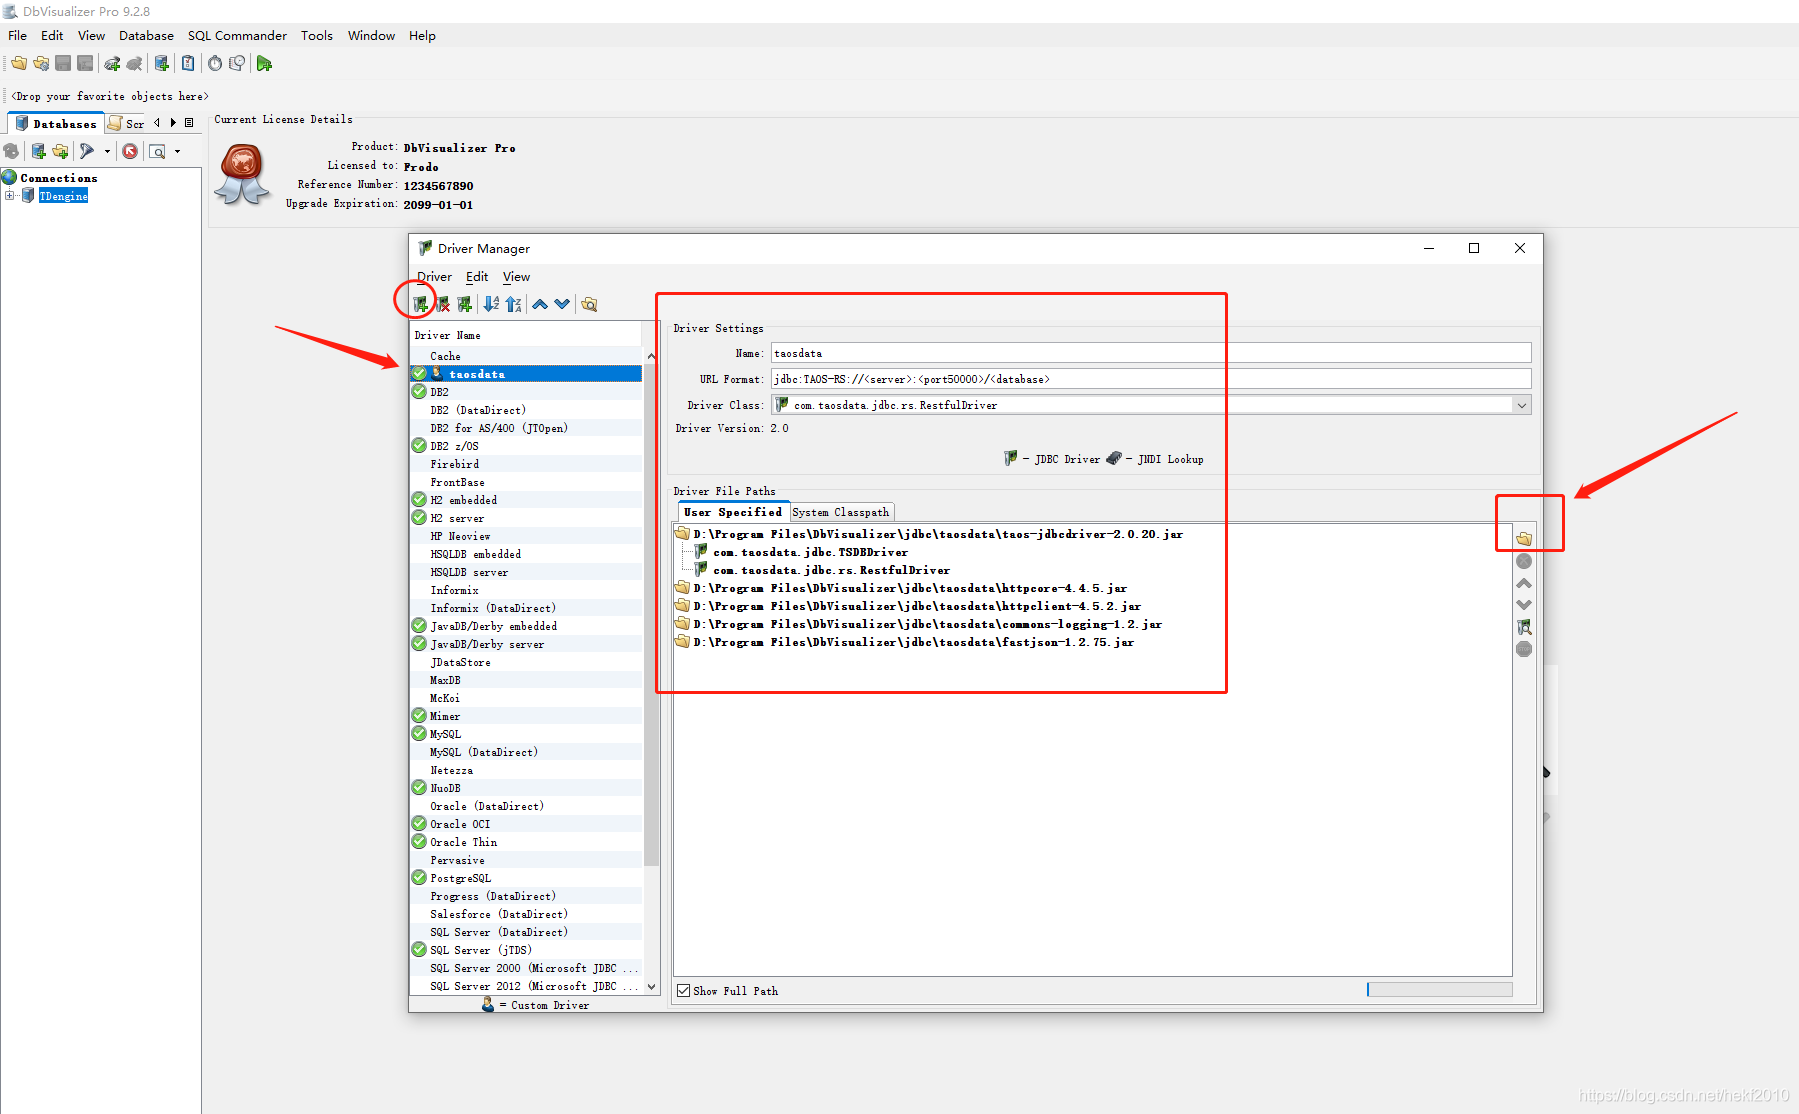Select the taosdata driver in list

526,374
